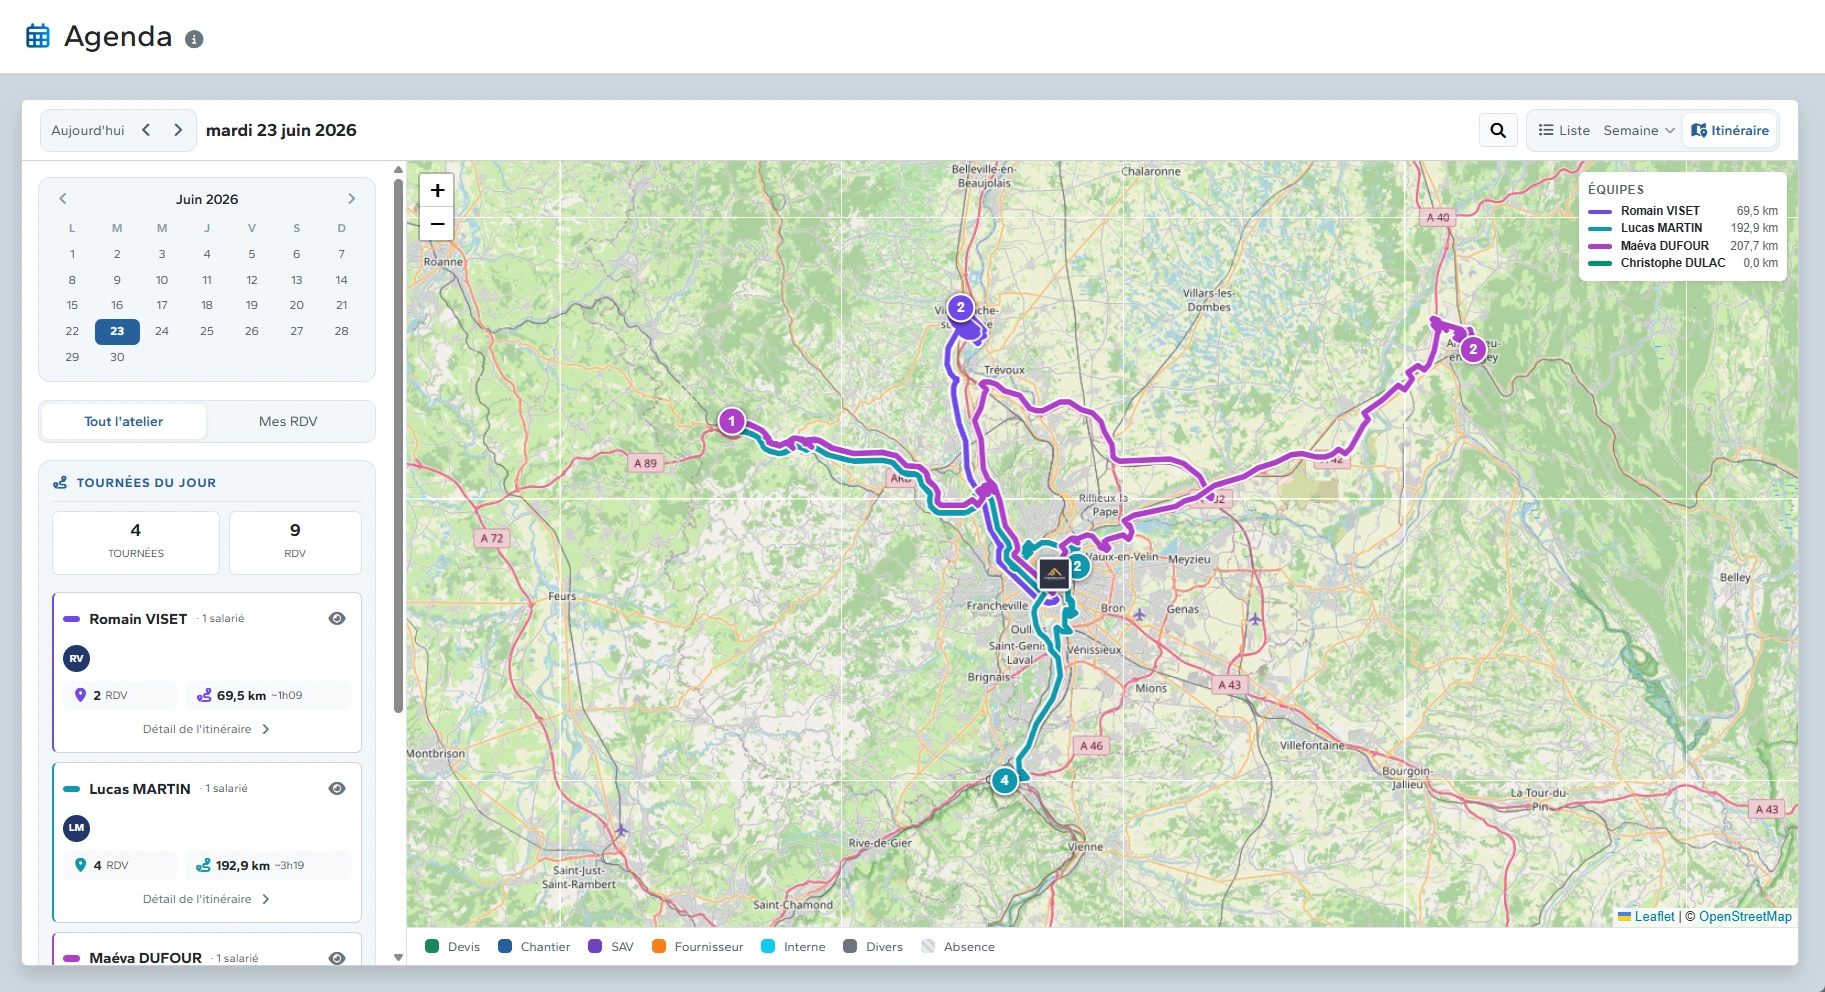Toggle Lucas MARTIN in Équipes legend
Viewport: 1825px width, 992px height.
(x=1683, y=228)
